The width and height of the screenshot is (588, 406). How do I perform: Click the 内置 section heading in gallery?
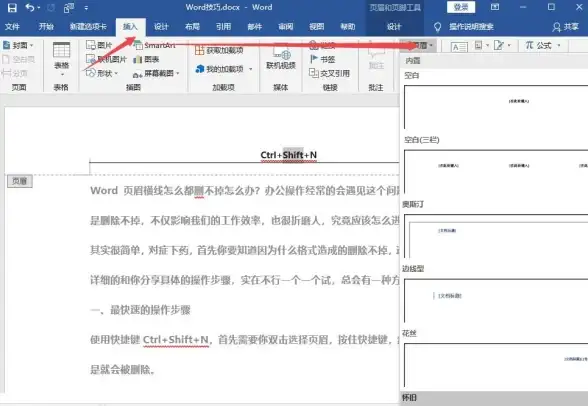[413, 61]
